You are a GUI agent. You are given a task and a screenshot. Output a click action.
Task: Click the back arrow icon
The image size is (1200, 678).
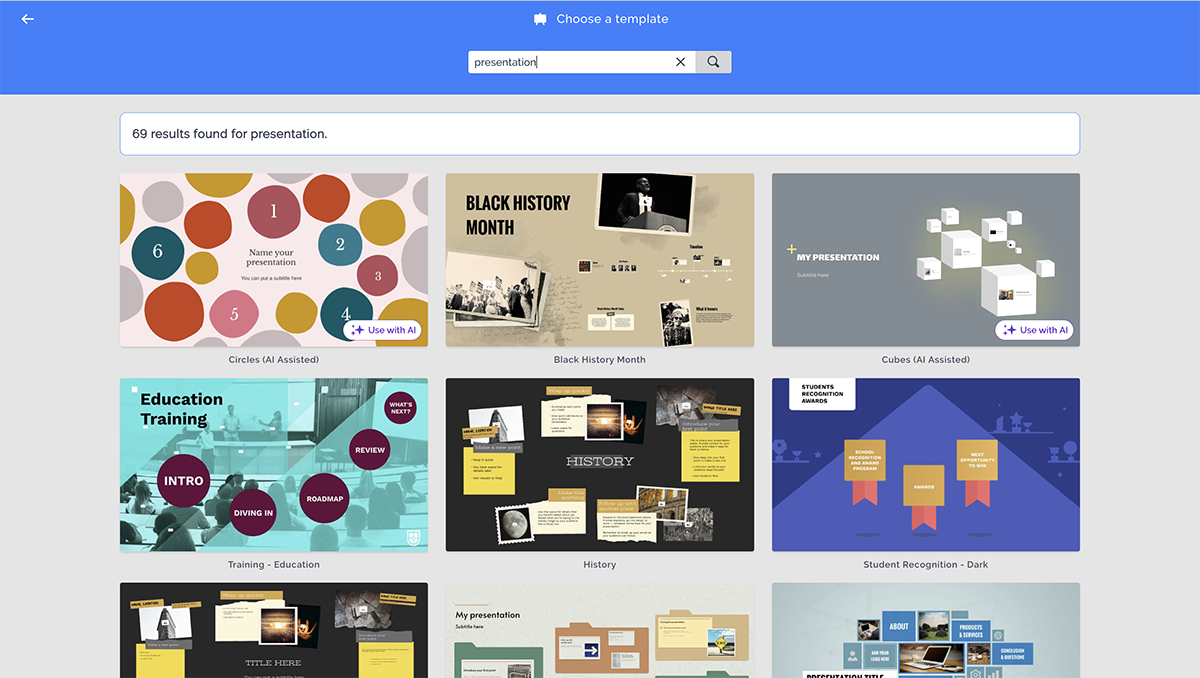27,19
